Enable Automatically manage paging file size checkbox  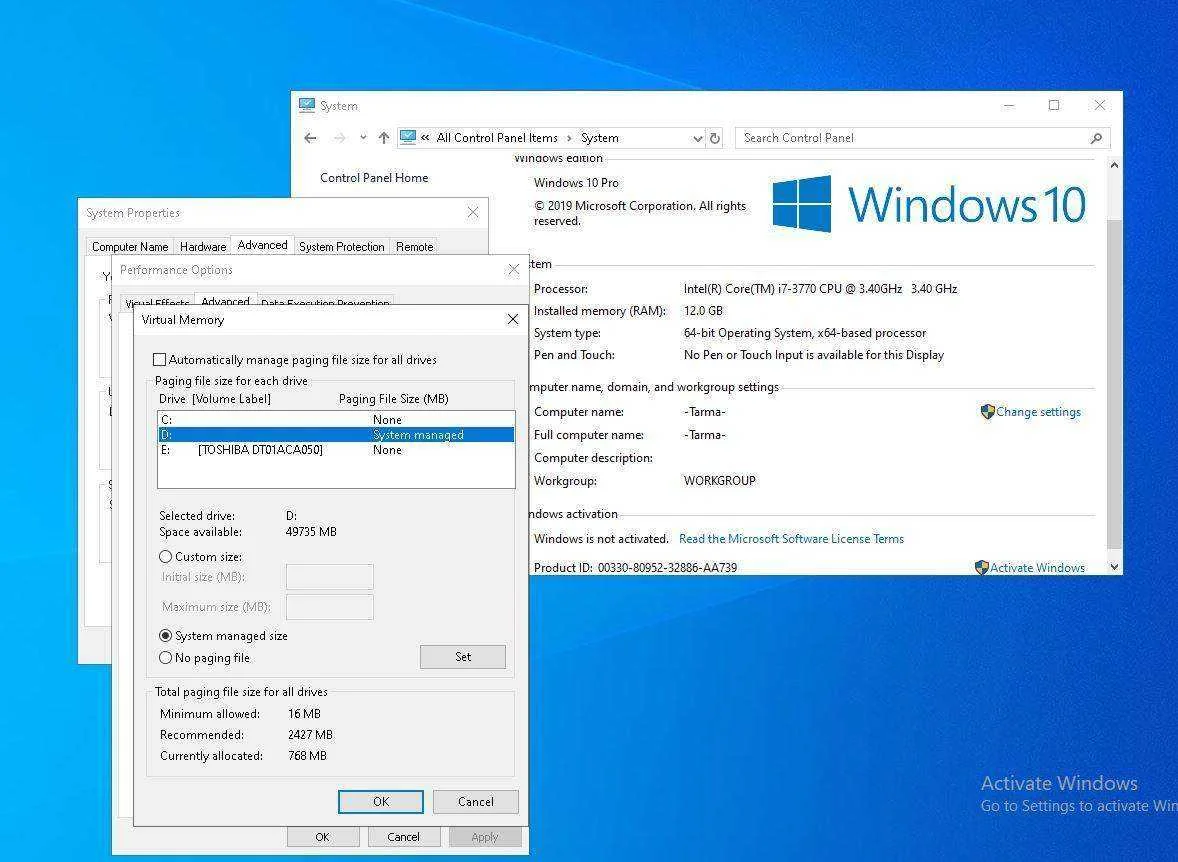(x=159, y=360)
